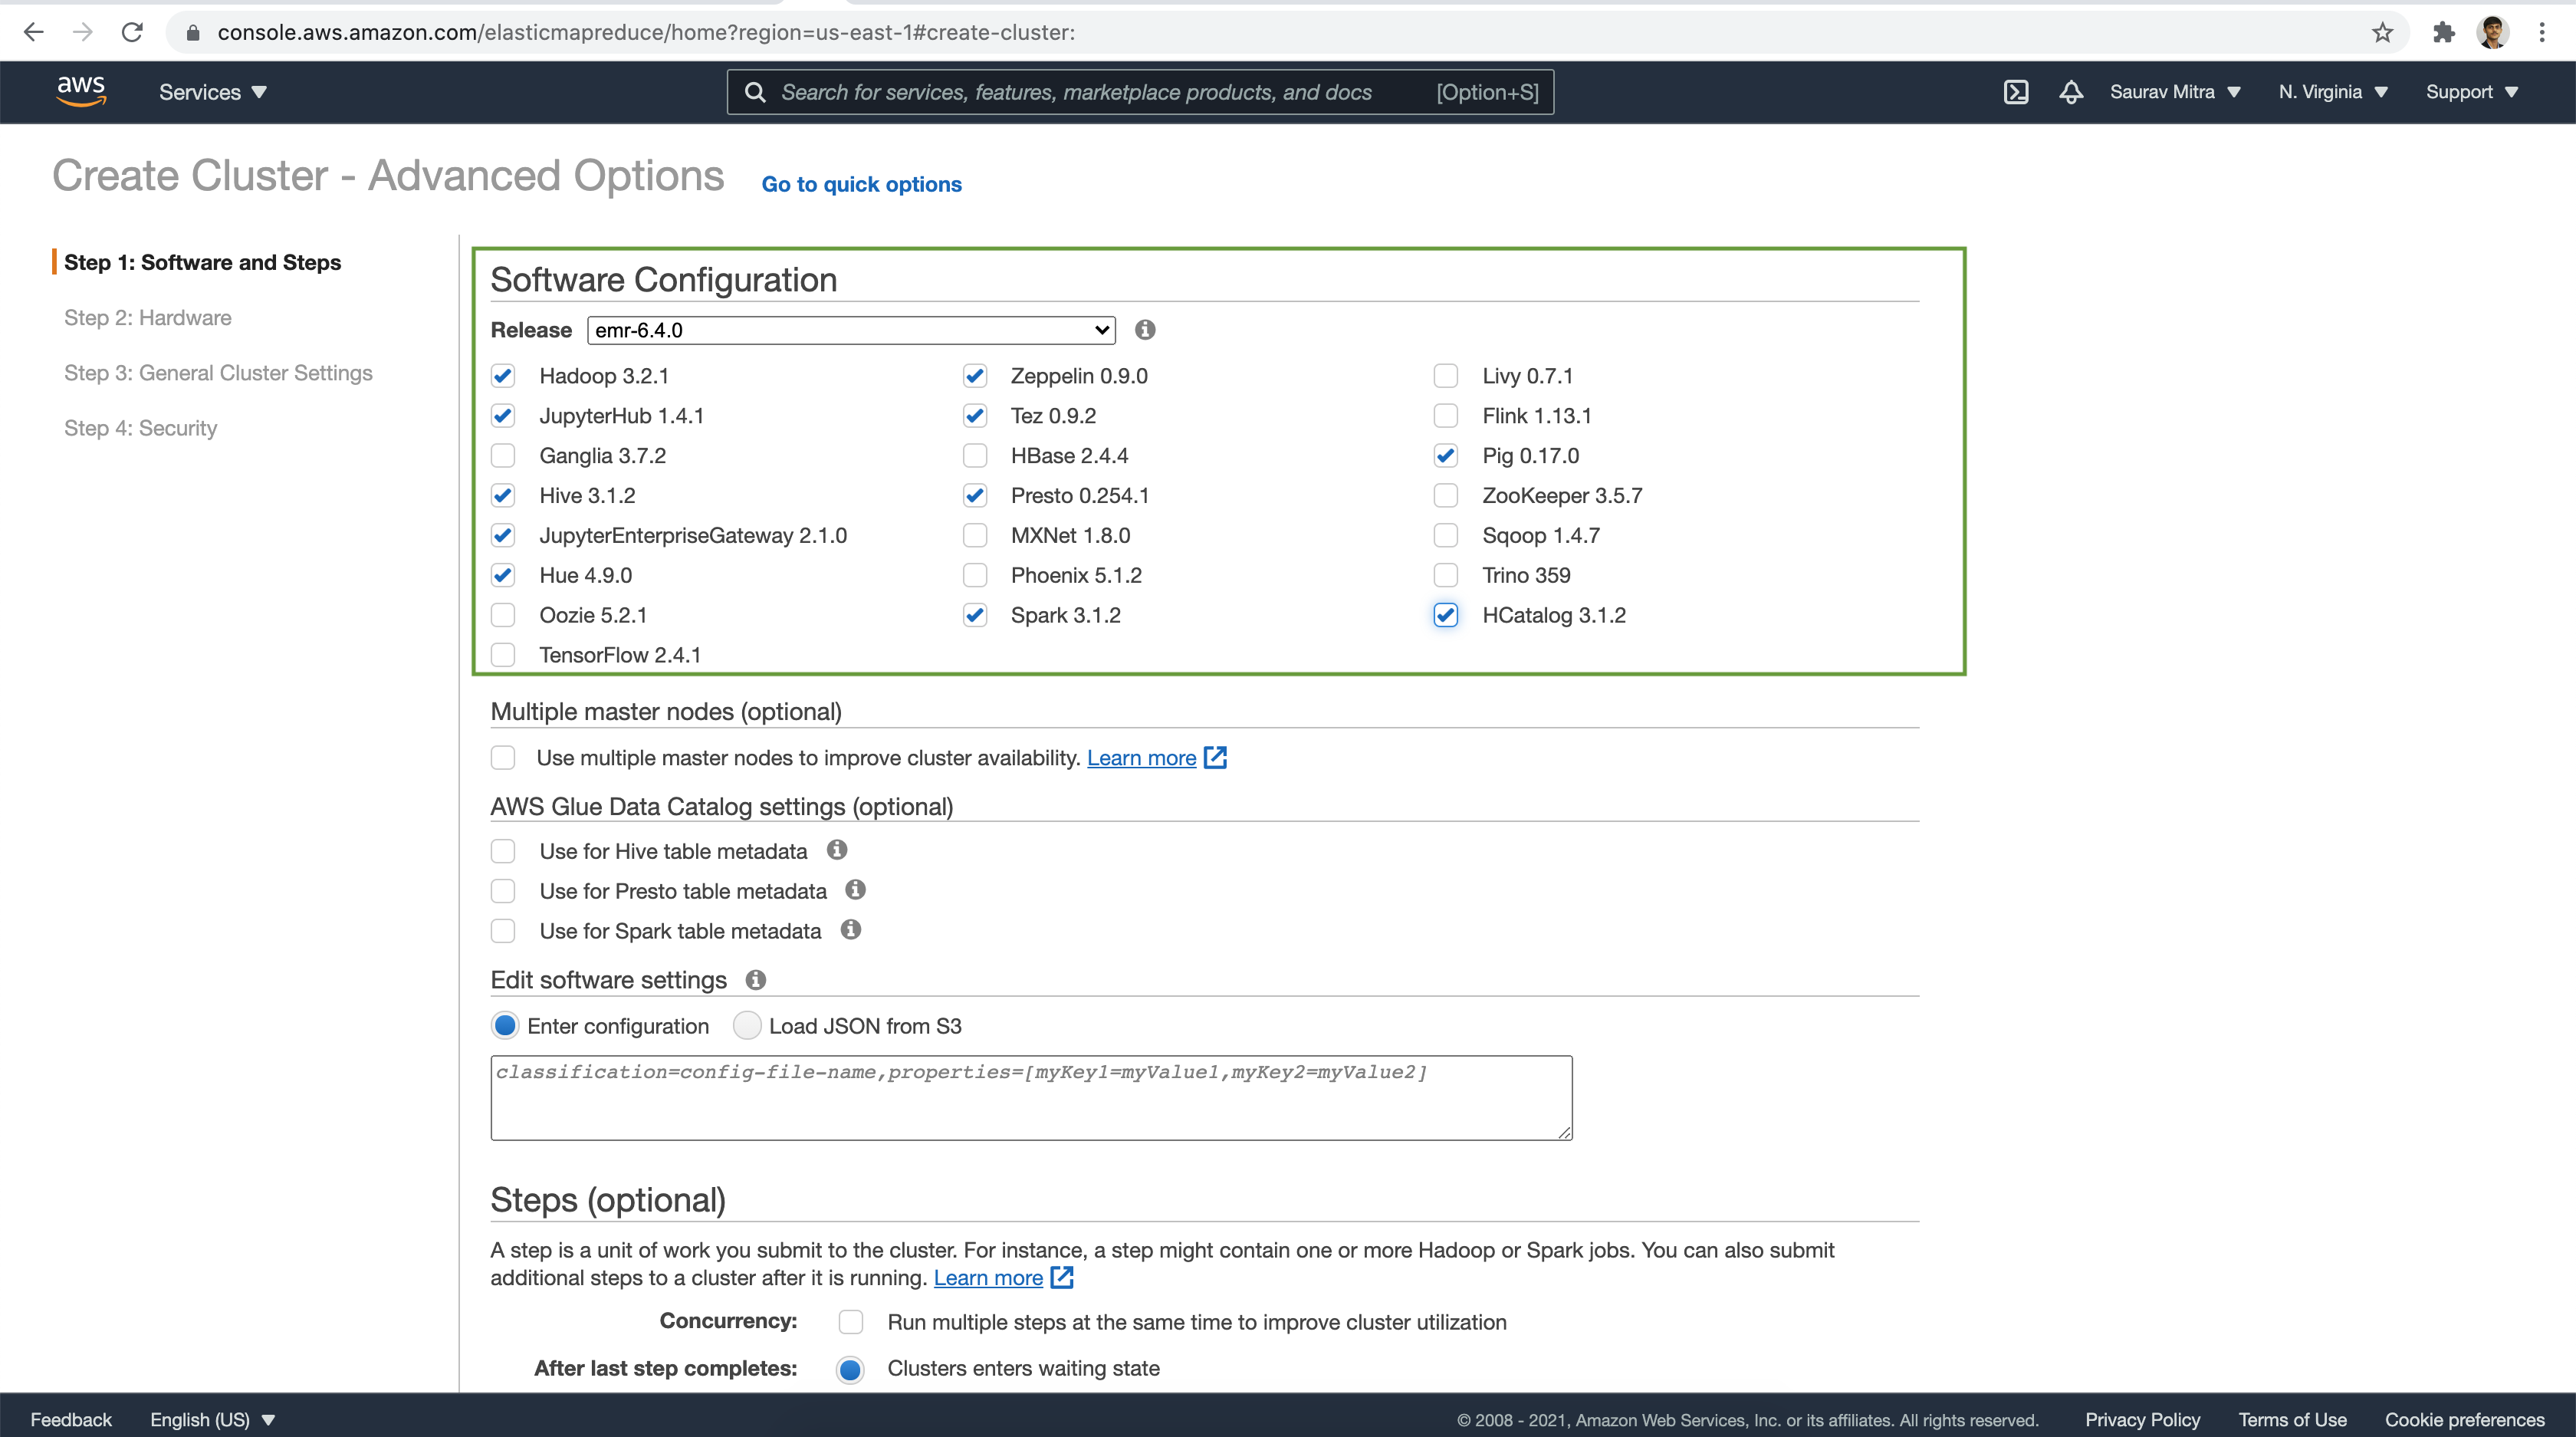This screenshot has width=2576, height=1437.
Task: Select Enter configuration radio button
Action: pyautogui.click(x=505, y=1026)
